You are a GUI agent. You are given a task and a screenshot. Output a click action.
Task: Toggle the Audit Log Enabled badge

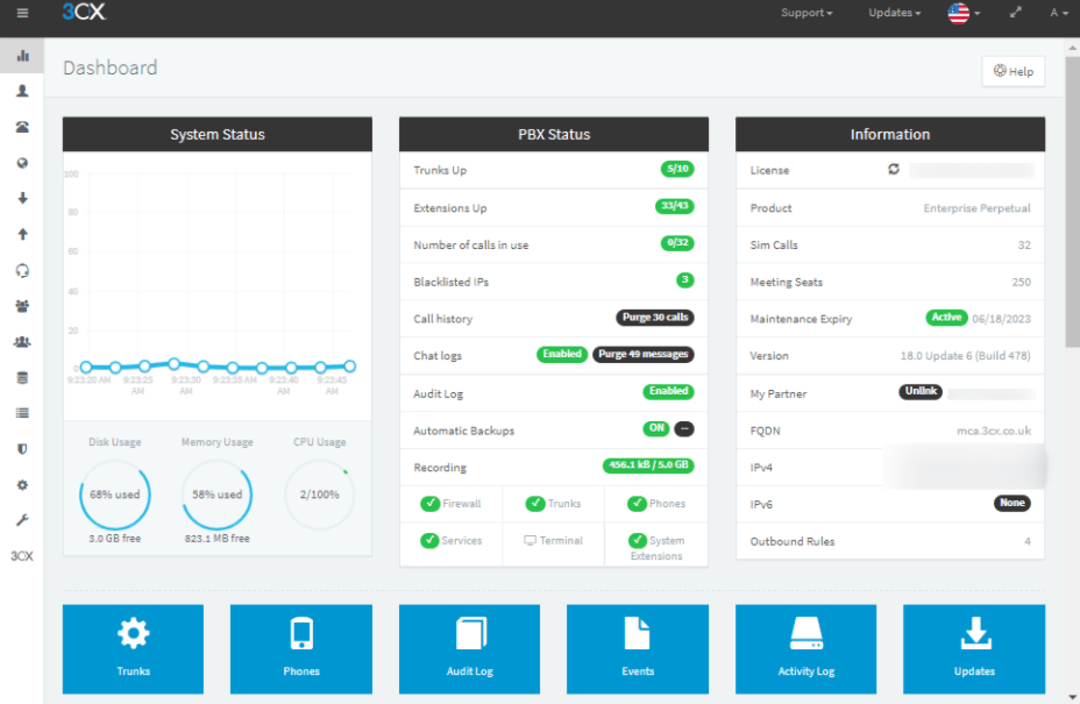point(668,392)
